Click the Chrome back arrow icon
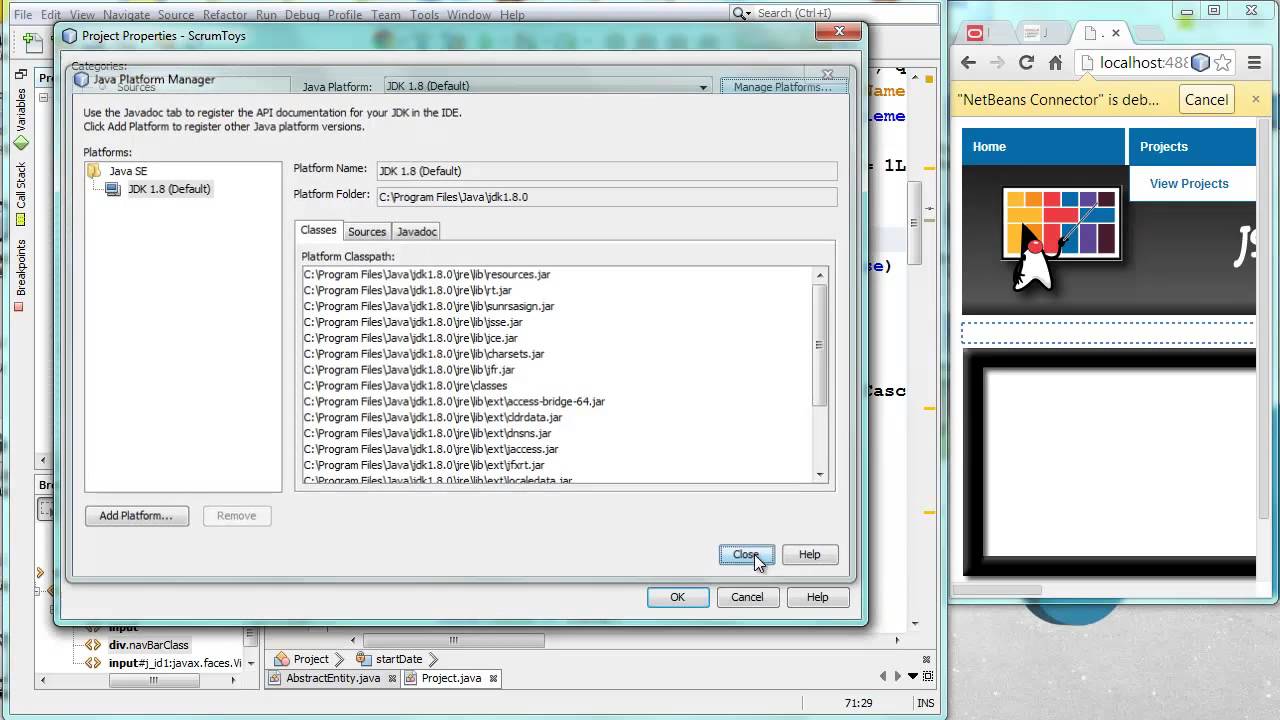This screenshot has height=720, width=1280. 968,62
